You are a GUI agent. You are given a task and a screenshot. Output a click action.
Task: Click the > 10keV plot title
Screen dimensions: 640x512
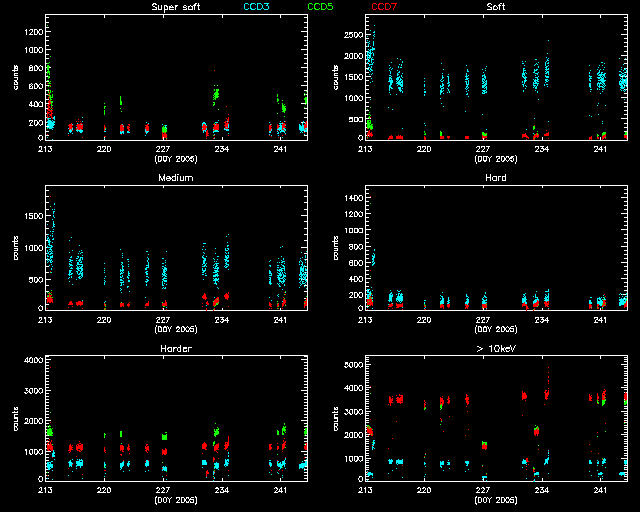click(x=495, y=349)
